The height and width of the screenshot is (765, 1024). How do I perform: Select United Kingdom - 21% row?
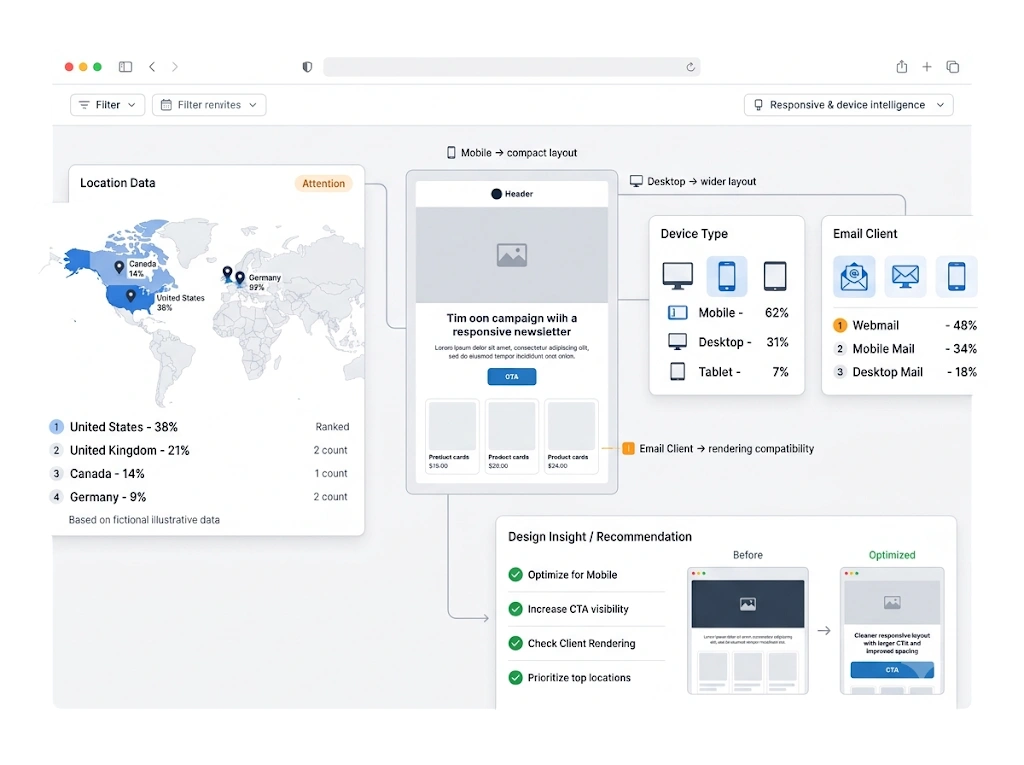click(x=200, y=450)
